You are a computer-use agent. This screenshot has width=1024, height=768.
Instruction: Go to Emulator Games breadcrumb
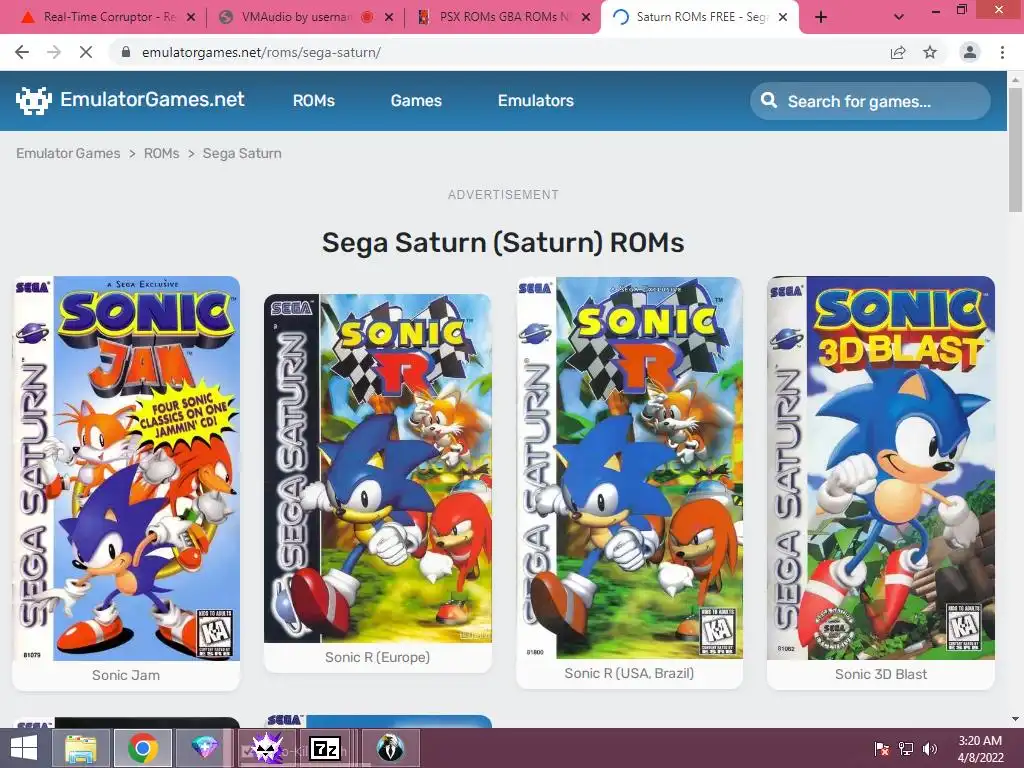(x=68, y=153)
